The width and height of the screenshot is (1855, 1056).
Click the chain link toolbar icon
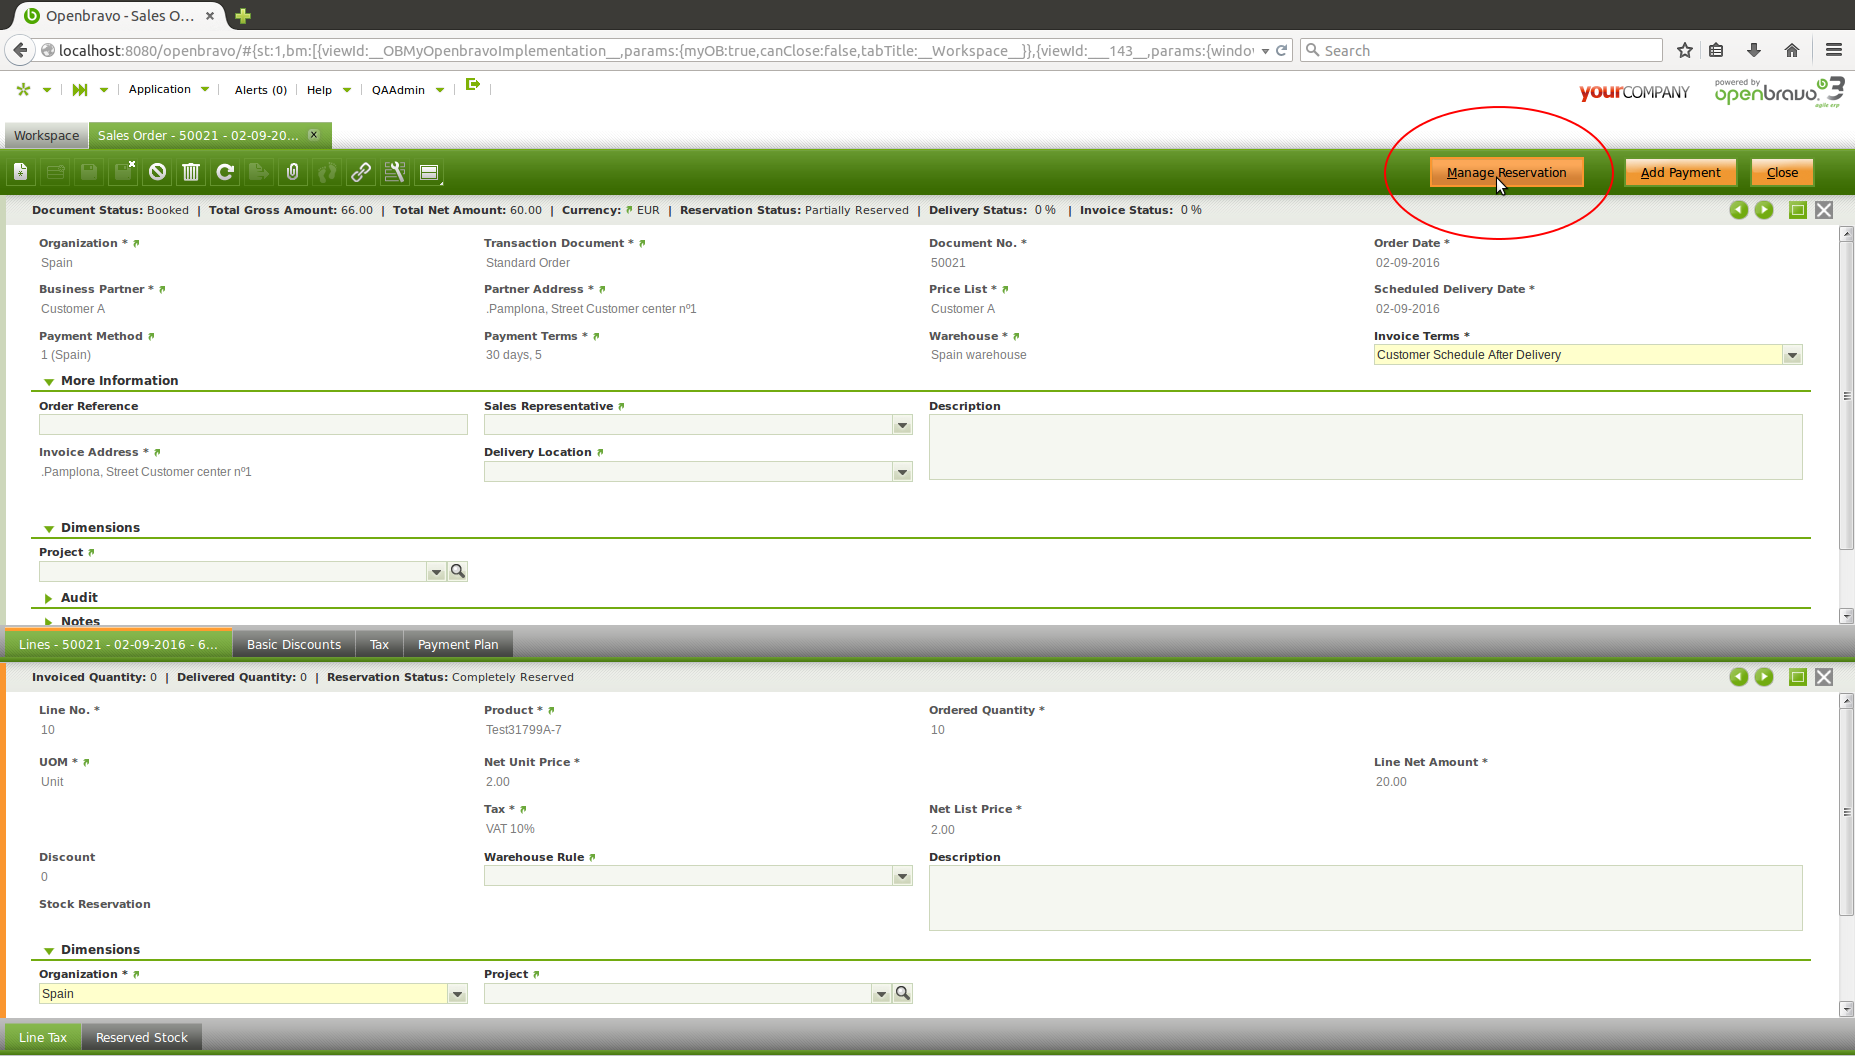point(360,173)
